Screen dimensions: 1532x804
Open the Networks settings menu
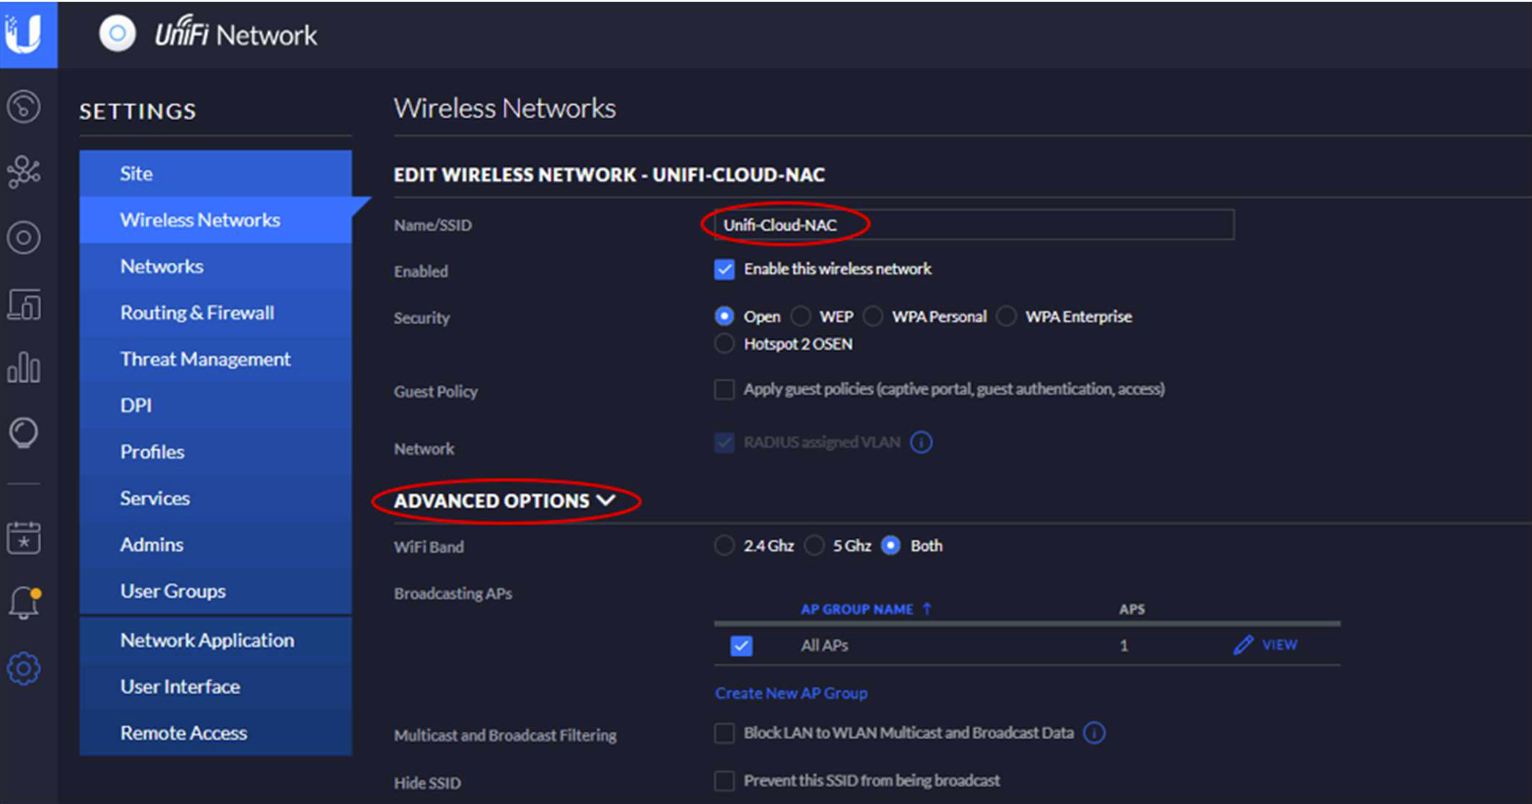point(216,266)
